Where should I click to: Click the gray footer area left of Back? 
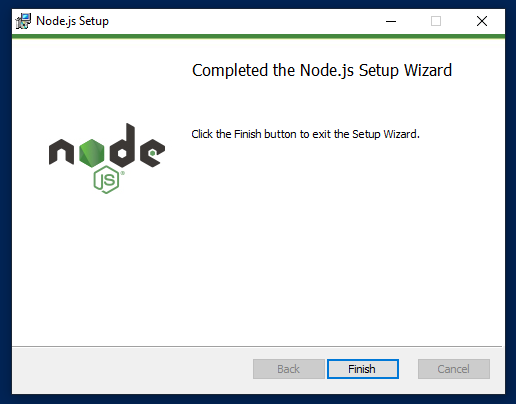[x=132, y=370]
